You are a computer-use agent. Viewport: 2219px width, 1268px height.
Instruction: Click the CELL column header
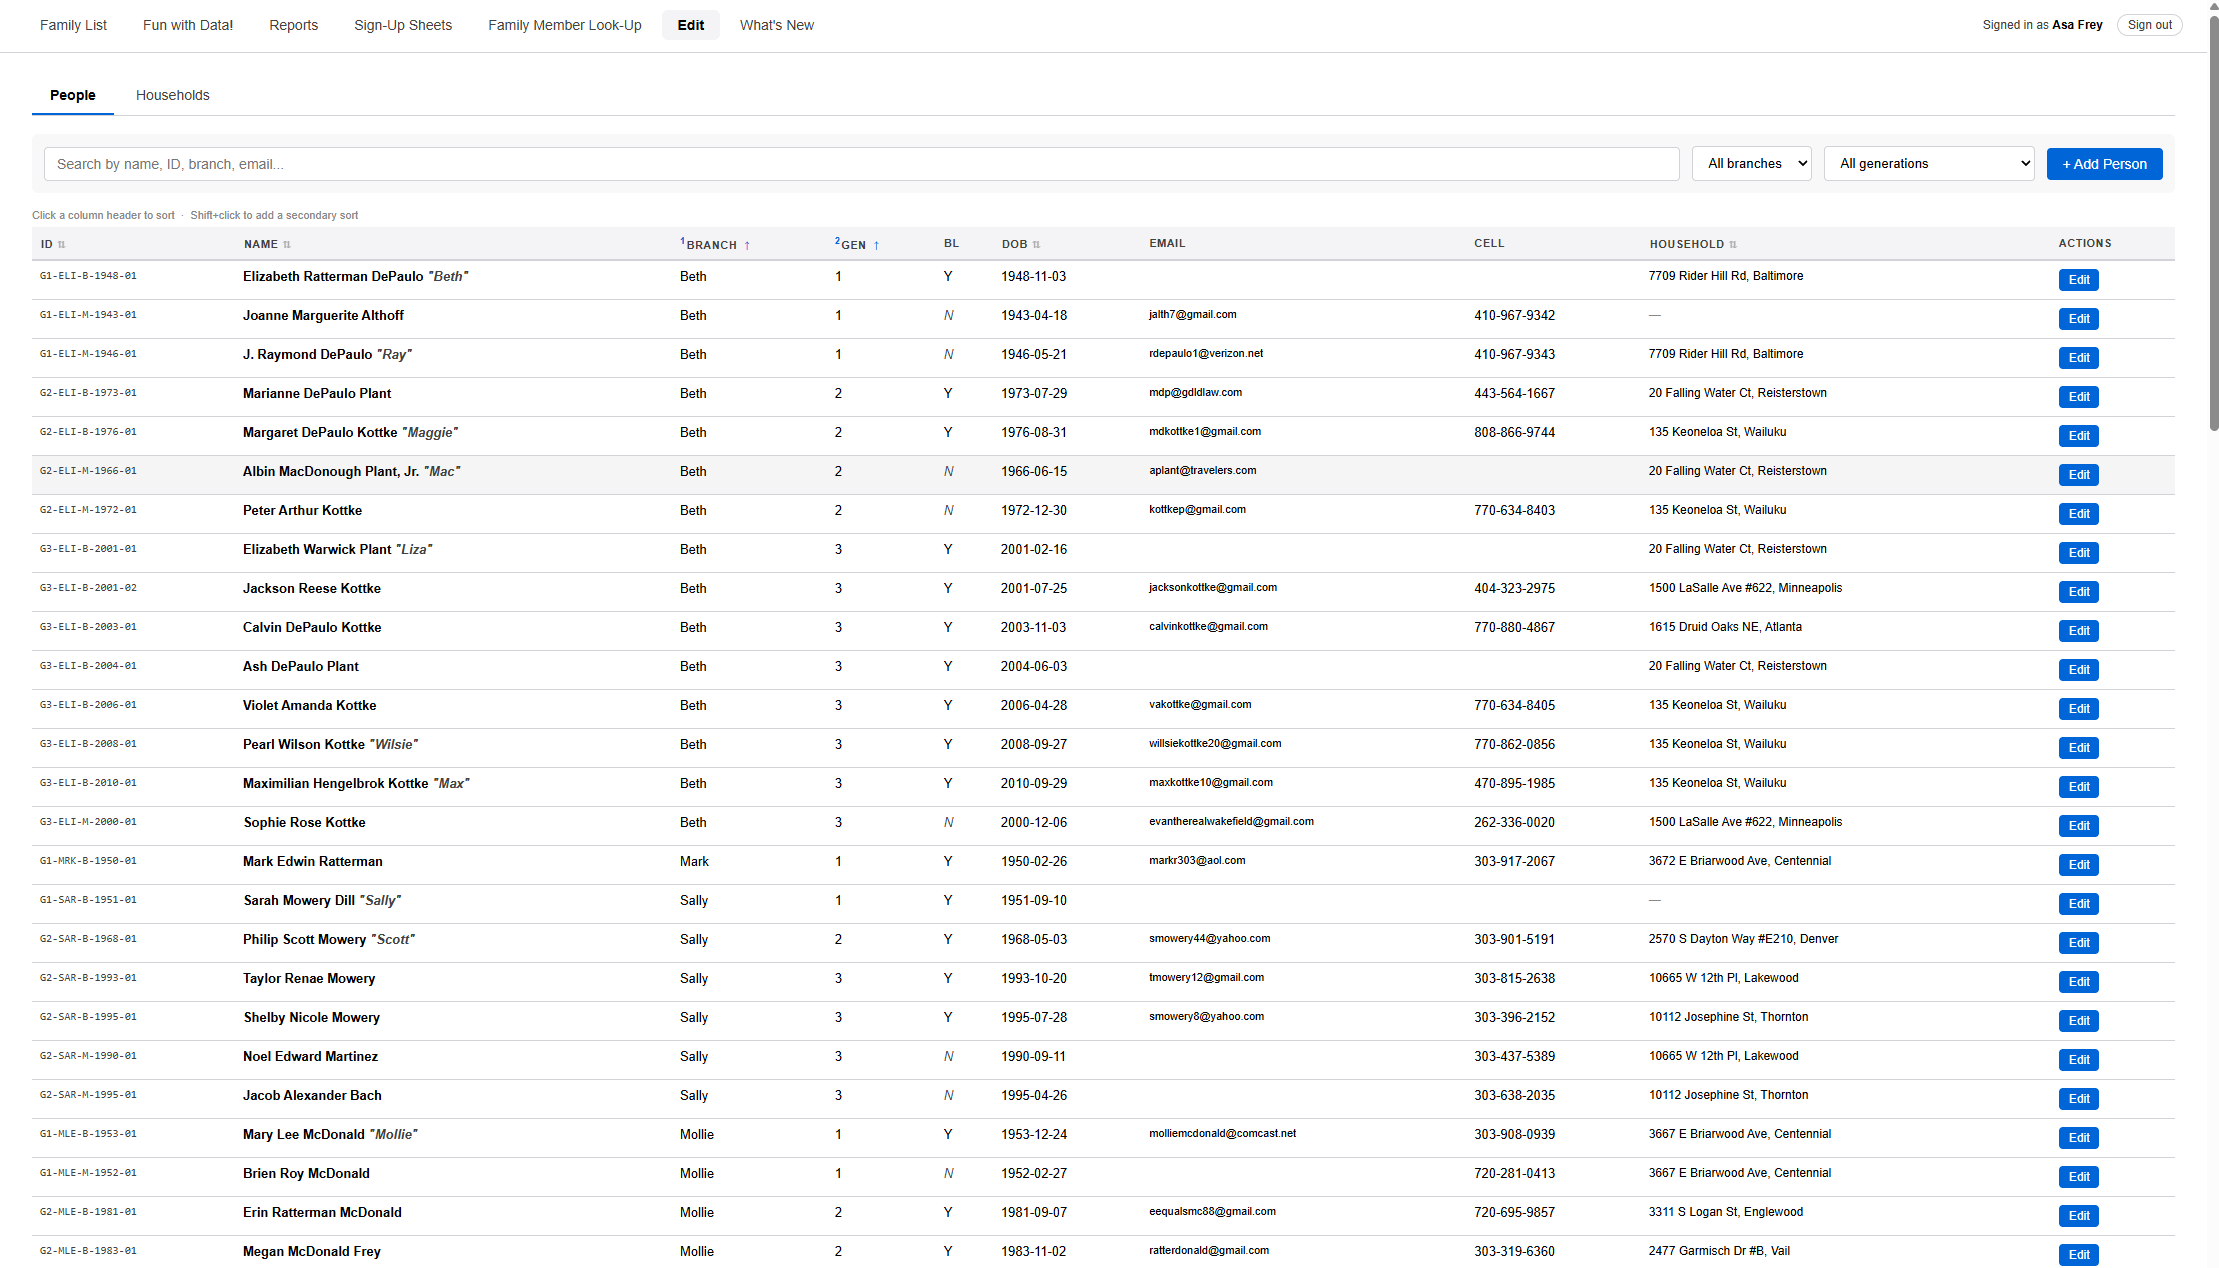[1489, 243]
